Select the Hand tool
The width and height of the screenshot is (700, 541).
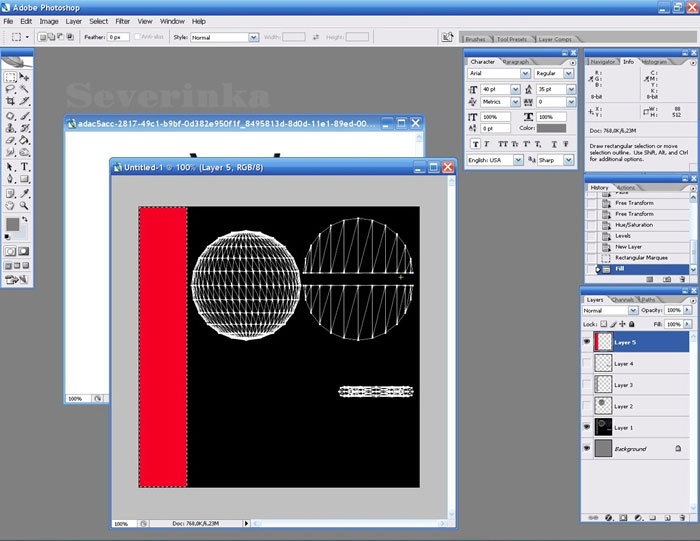[x=10, y=206]
